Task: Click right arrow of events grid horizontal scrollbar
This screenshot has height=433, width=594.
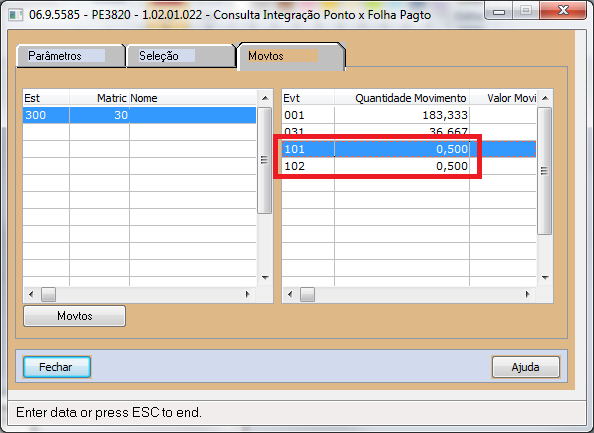Action: (527, 294)
